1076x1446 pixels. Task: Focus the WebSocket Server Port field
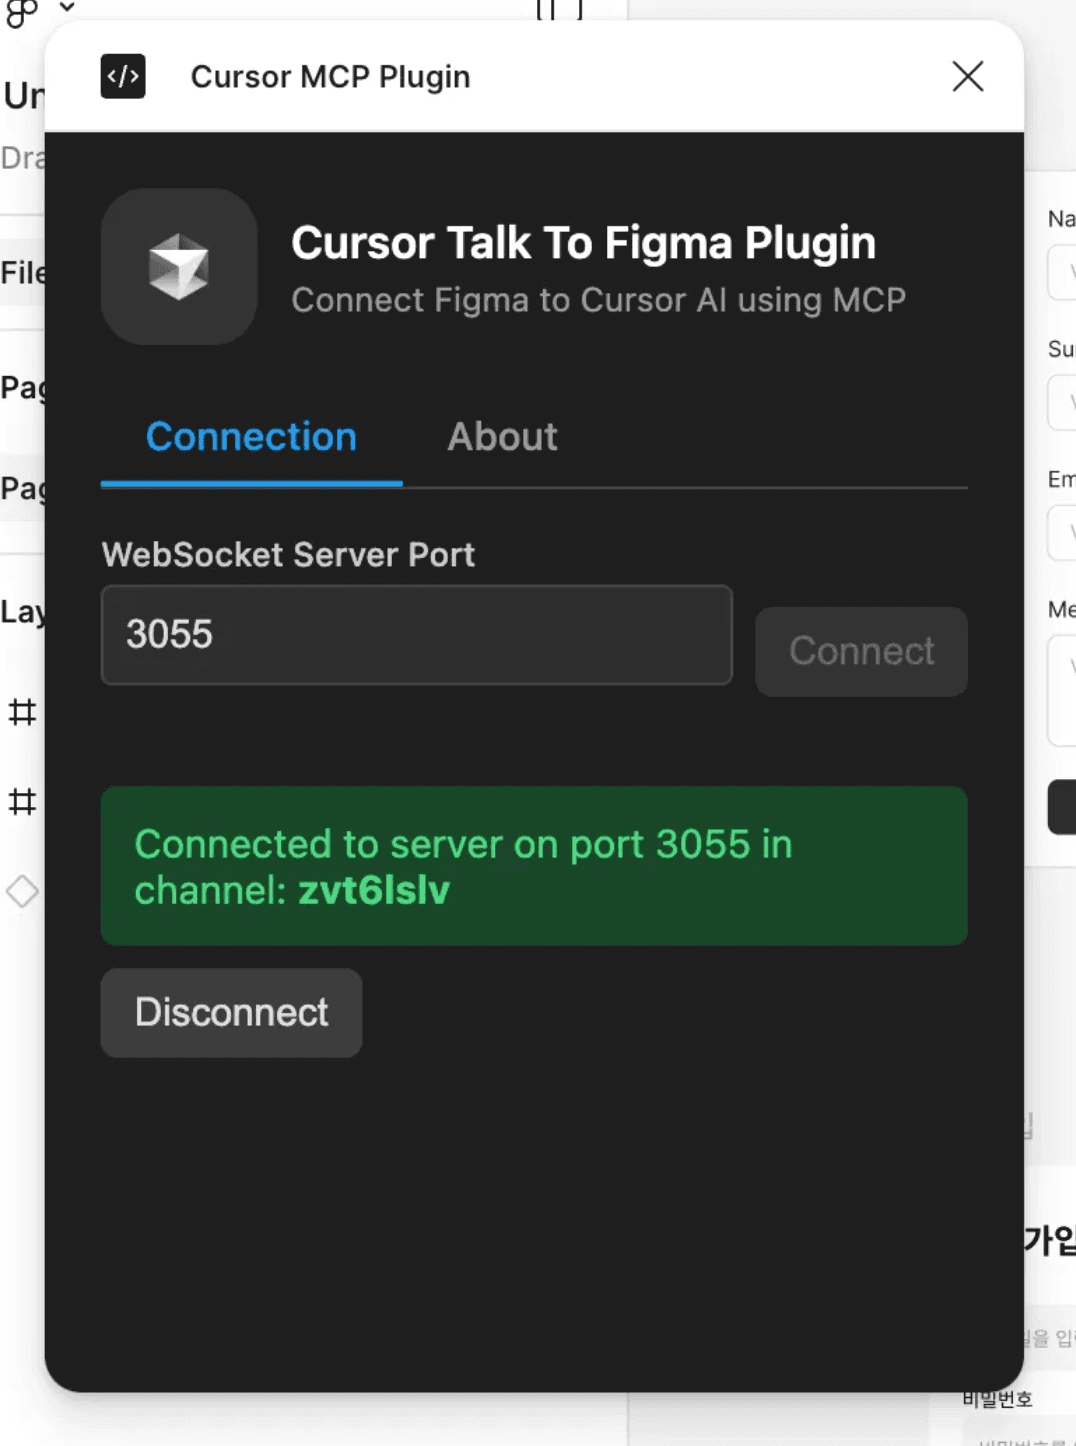[416, 635]
